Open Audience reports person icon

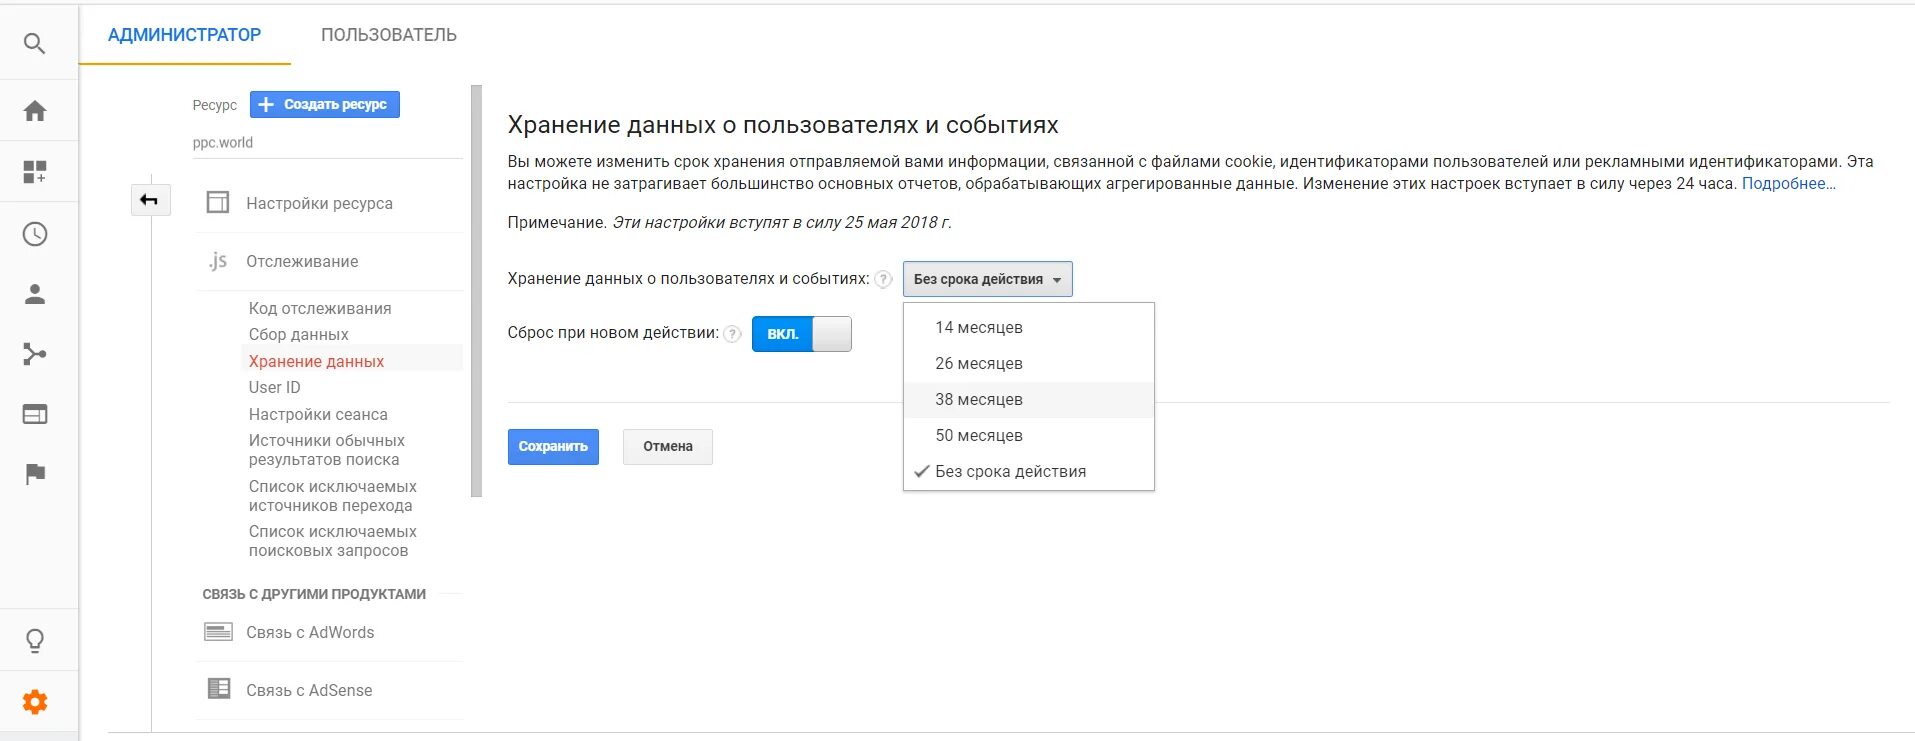(35, 294)
